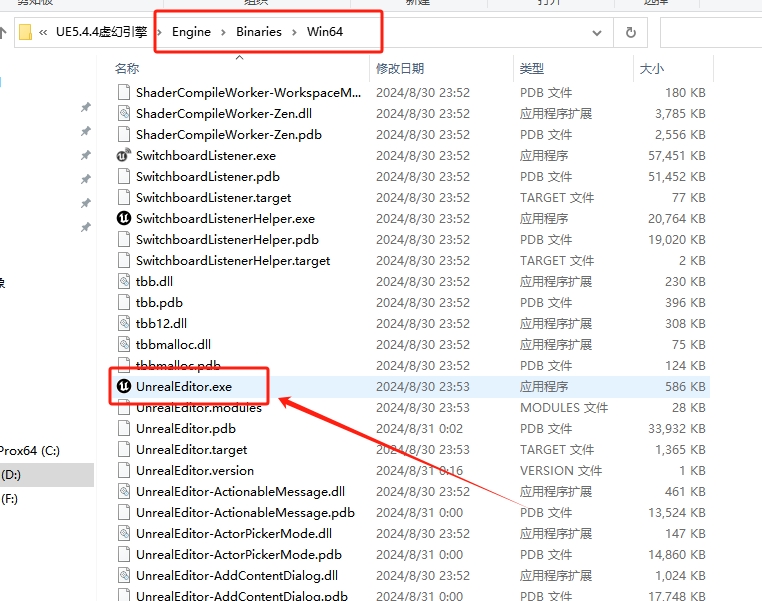Sort files by the 修改日期 column header
The height and width of the screenshot is (601, 762).
[400, 68]
